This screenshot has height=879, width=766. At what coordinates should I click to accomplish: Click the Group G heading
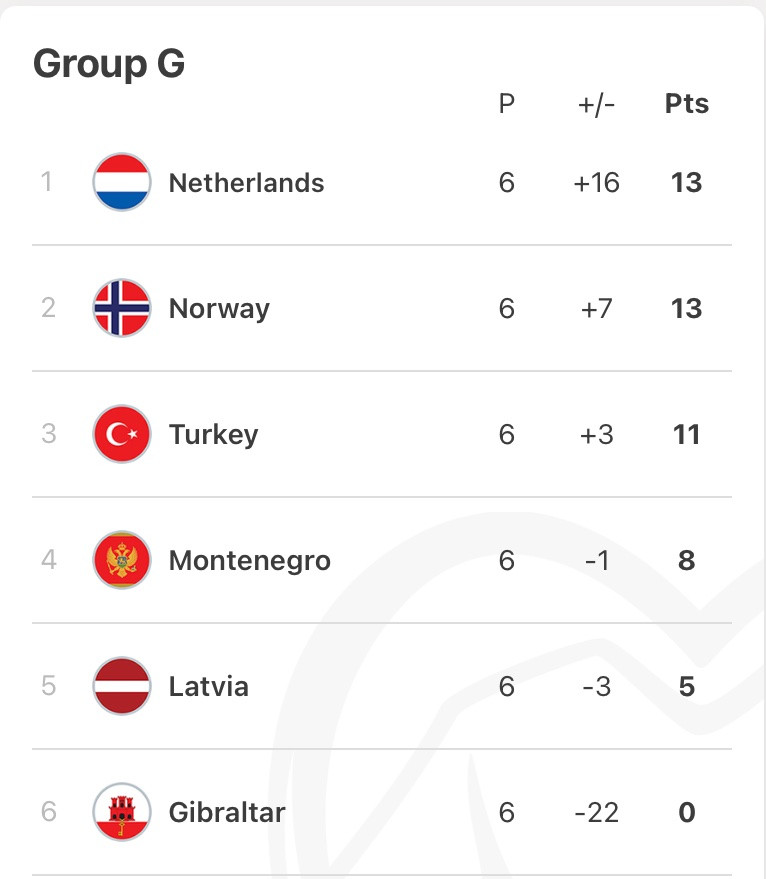(x=109, y=64)
